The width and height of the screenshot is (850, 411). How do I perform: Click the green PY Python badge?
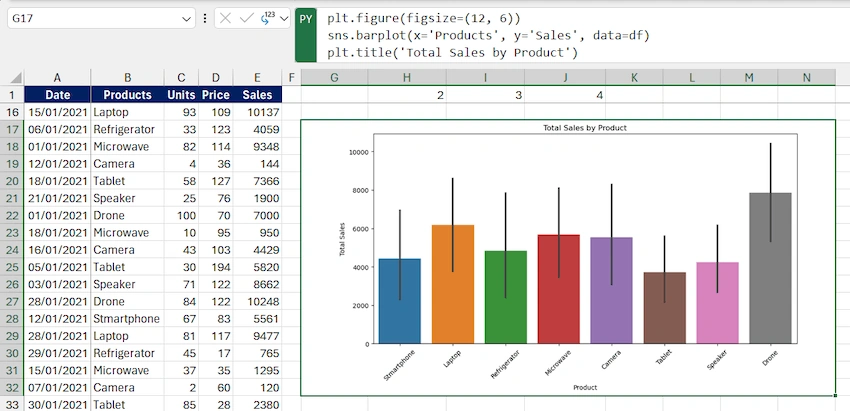pos(306,35)
